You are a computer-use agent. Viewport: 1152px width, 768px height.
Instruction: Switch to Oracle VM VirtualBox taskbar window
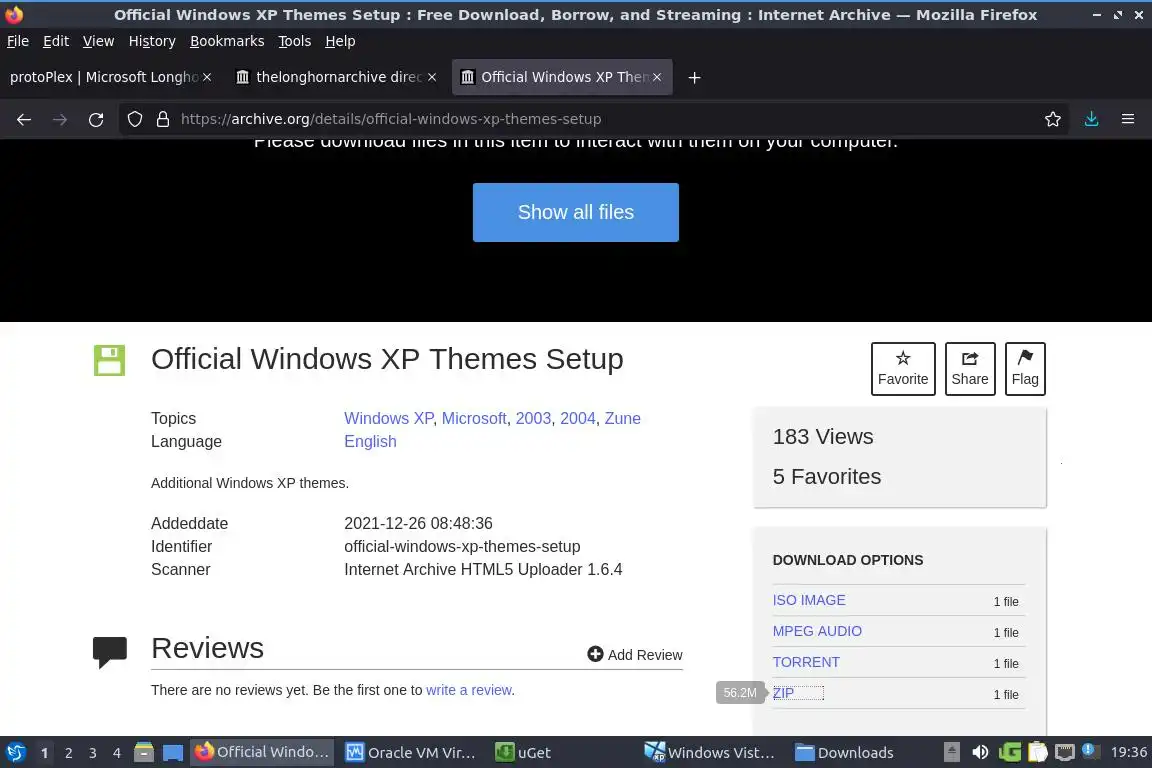click(x=411, y=753)
